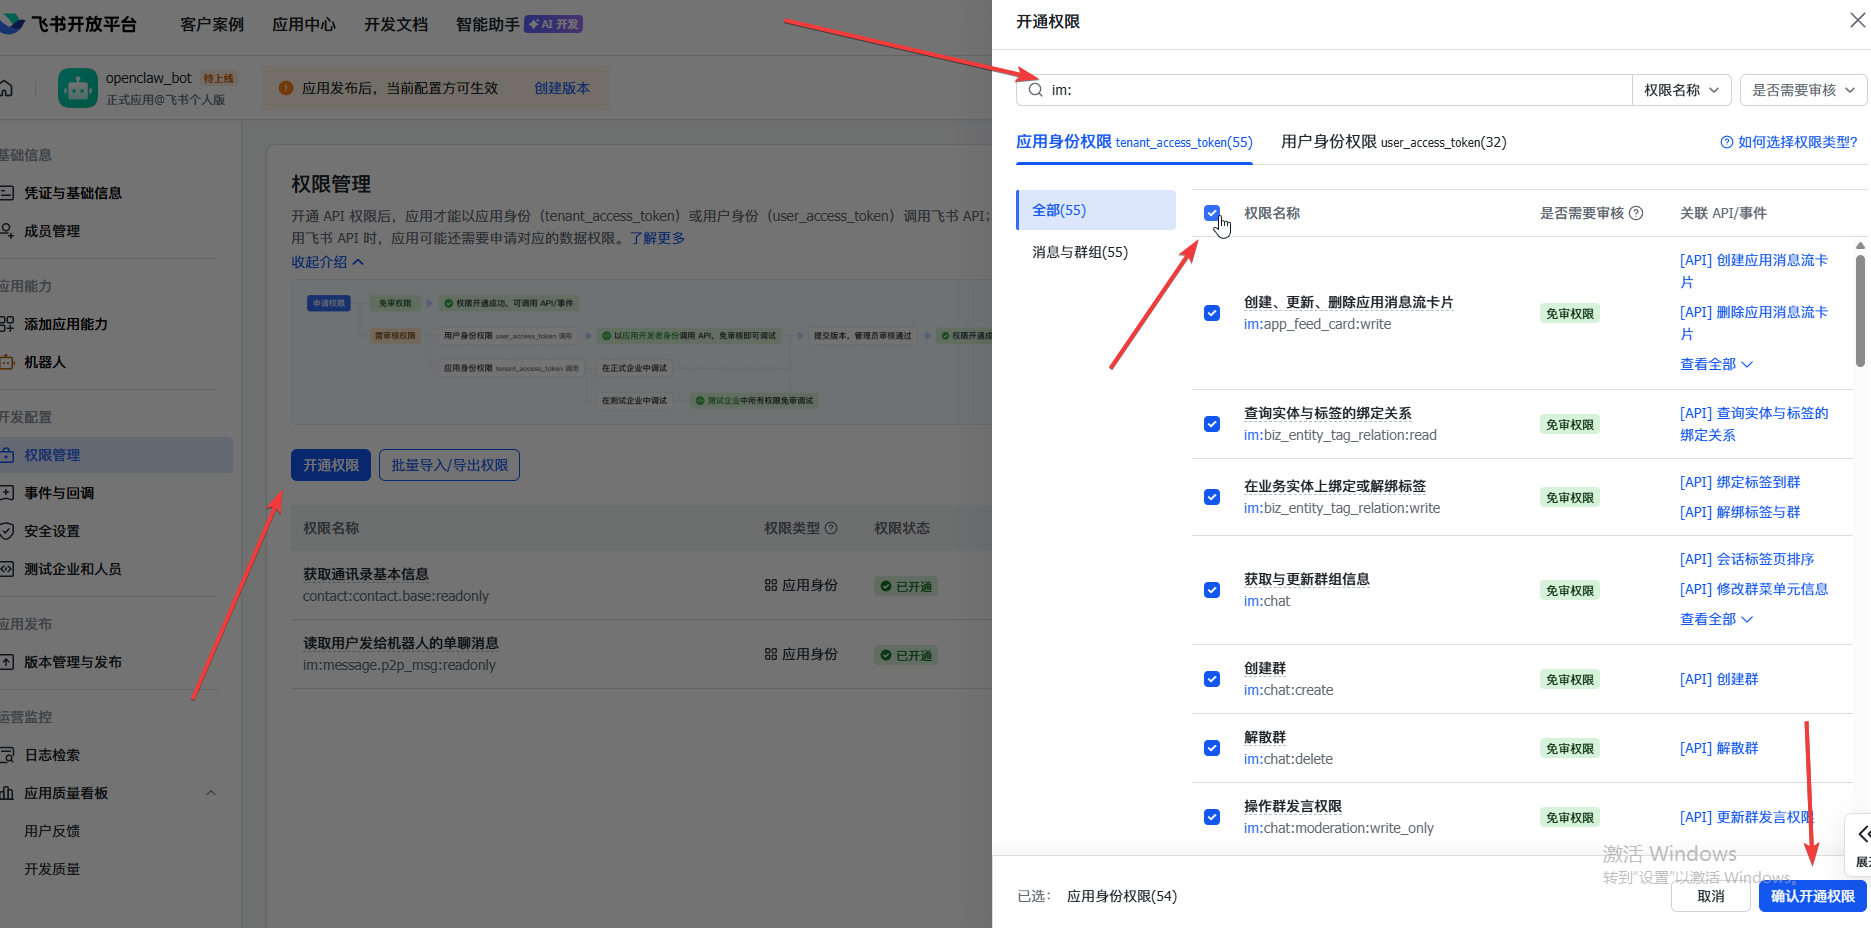The height and width of the screenshot is (928, 1871).
Task: Click the warning icon in the publish notice
Action: pos(286,88)
